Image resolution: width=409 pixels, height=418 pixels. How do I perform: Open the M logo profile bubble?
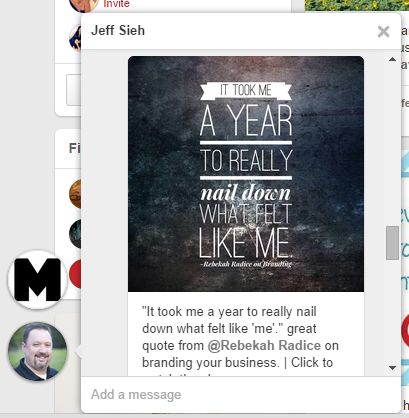37,279
